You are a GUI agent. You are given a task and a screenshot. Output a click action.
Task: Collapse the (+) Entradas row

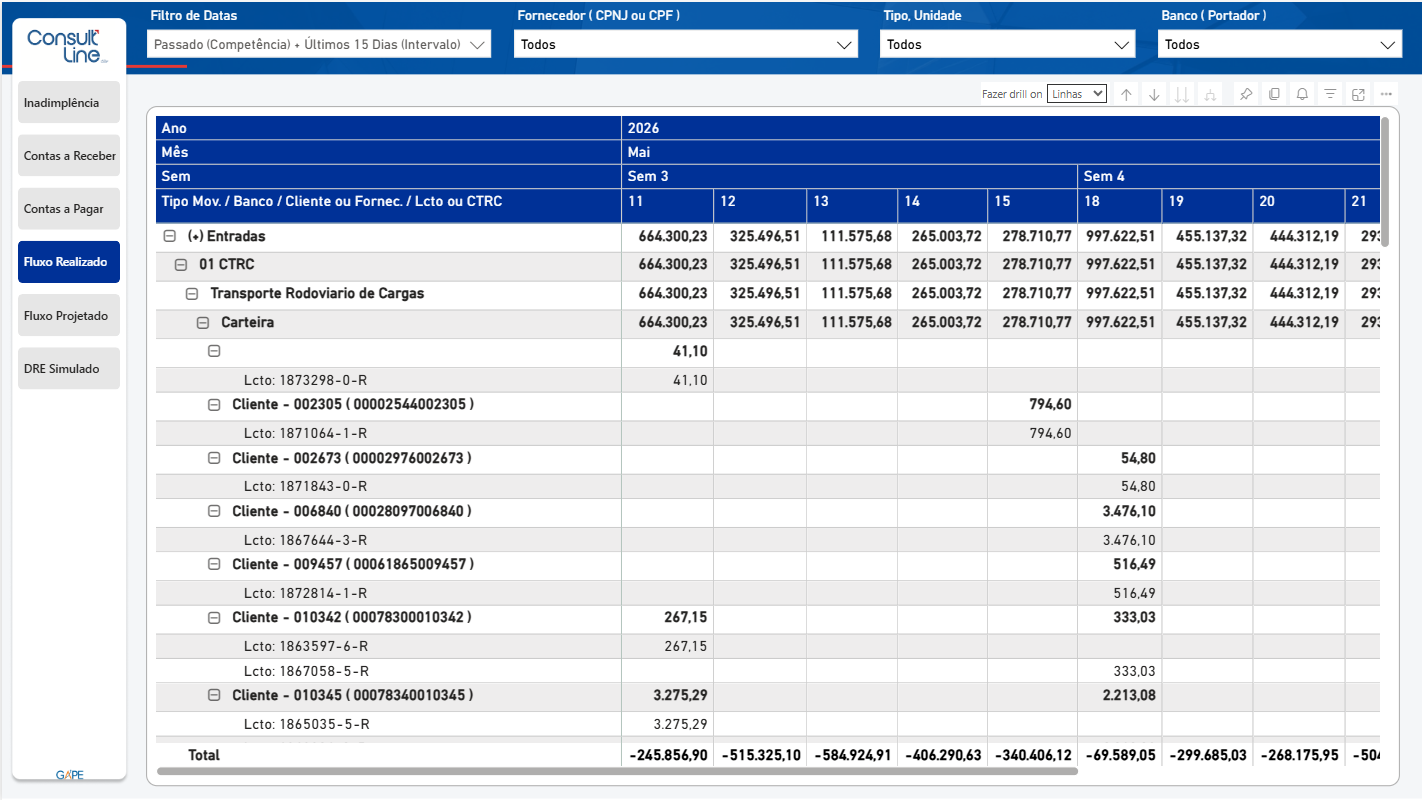tap(170, 237)
